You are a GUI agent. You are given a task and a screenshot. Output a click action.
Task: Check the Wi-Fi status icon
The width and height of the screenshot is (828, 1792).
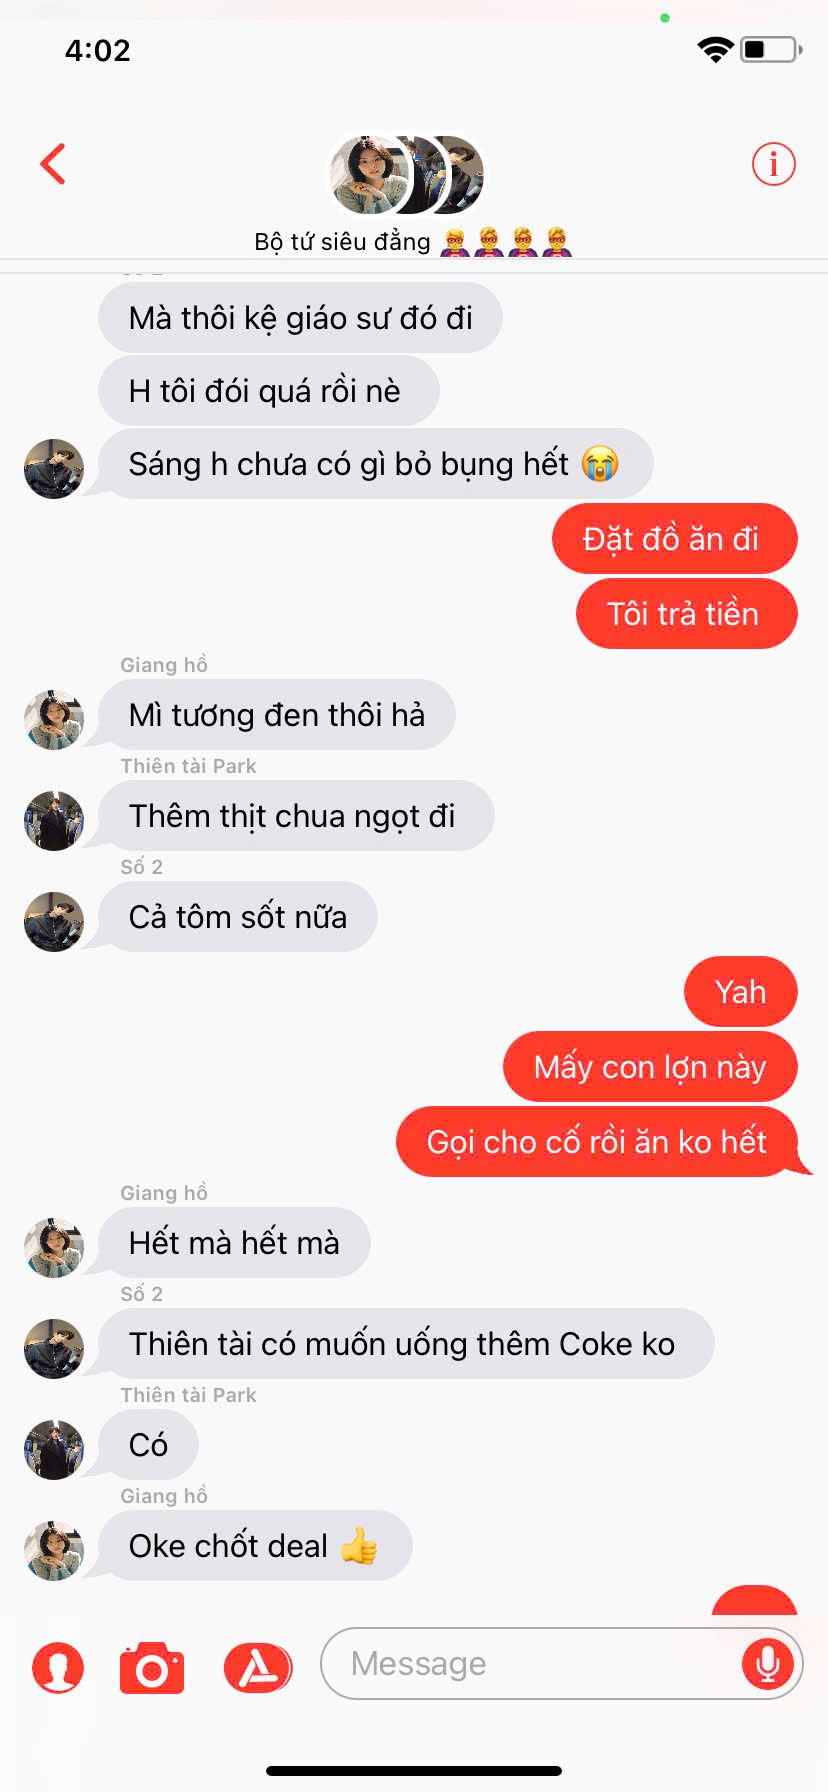pyautogui.click(x=715, y=50)
